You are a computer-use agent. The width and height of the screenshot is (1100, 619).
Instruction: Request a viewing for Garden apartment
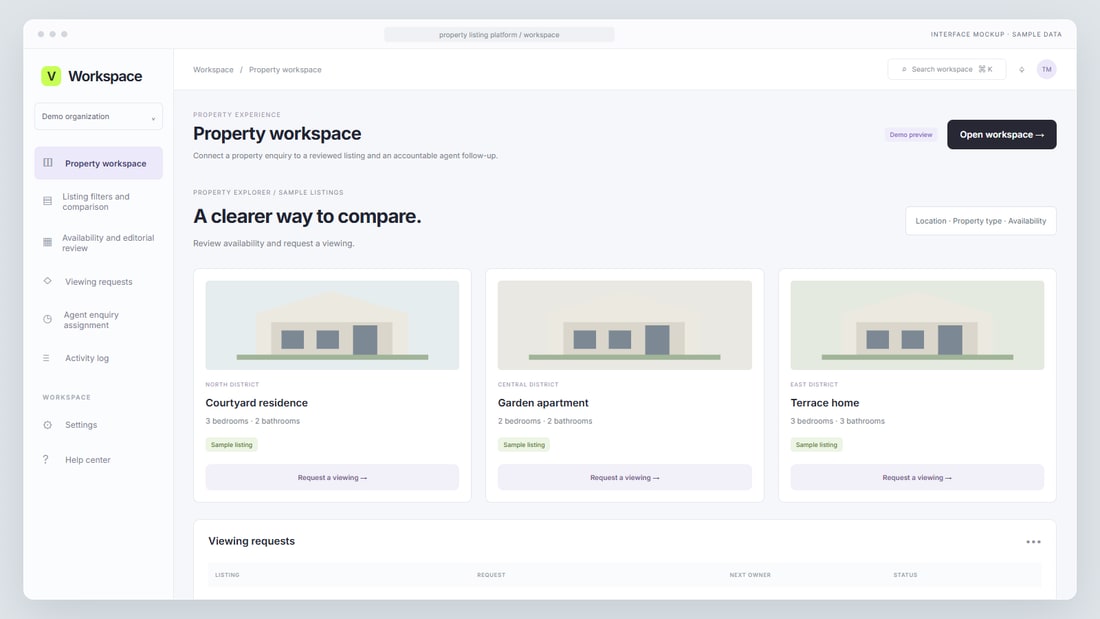(x=624, y=477)
